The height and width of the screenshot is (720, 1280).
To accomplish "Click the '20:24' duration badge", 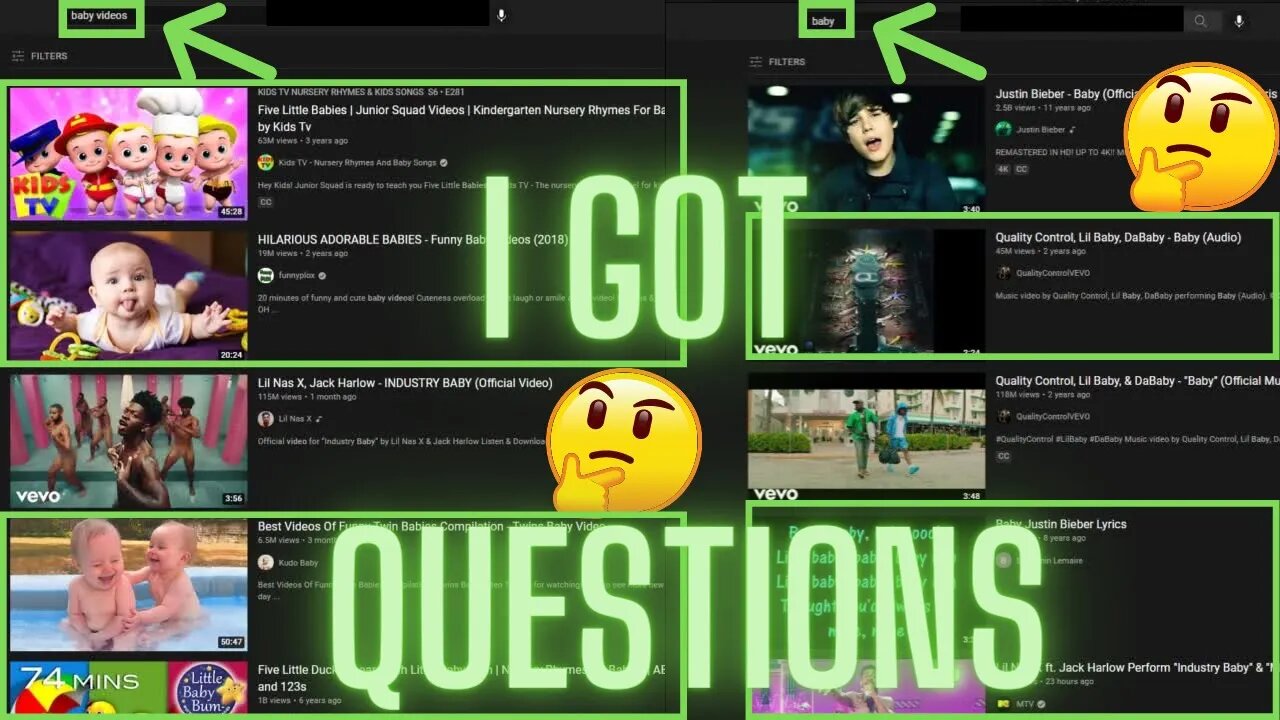I will [232, 354].
